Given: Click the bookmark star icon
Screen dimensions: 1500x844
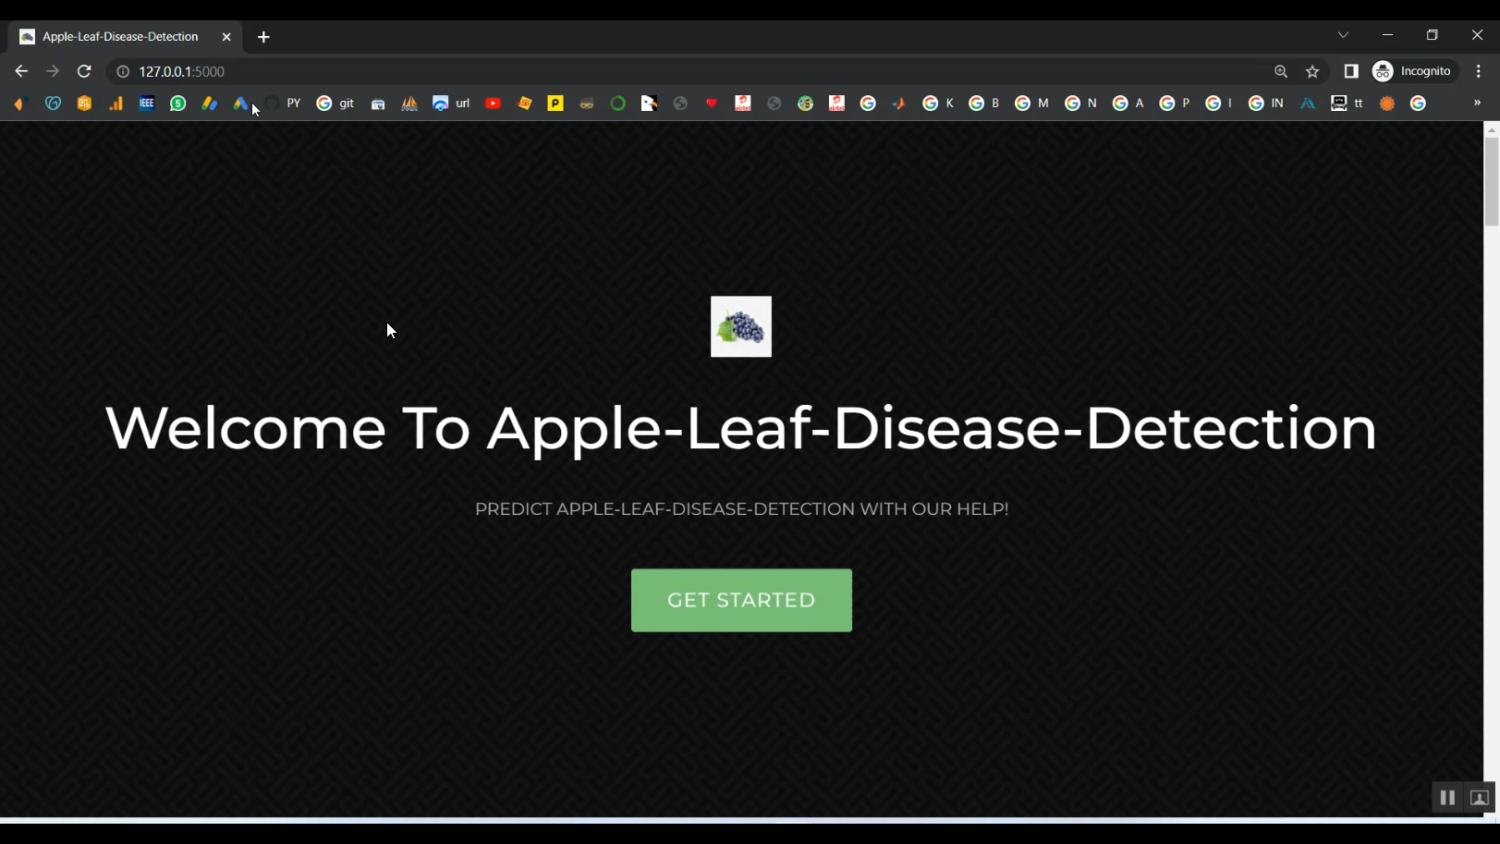Looking at the screenshot, I should click(x=1312, y=71).
